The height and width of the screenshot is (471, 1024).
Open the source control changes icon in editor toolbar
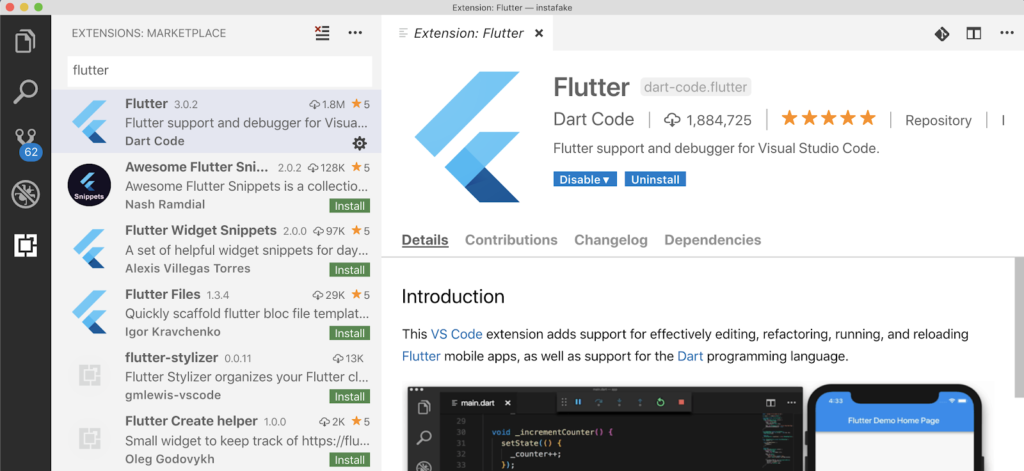point(941,33)
